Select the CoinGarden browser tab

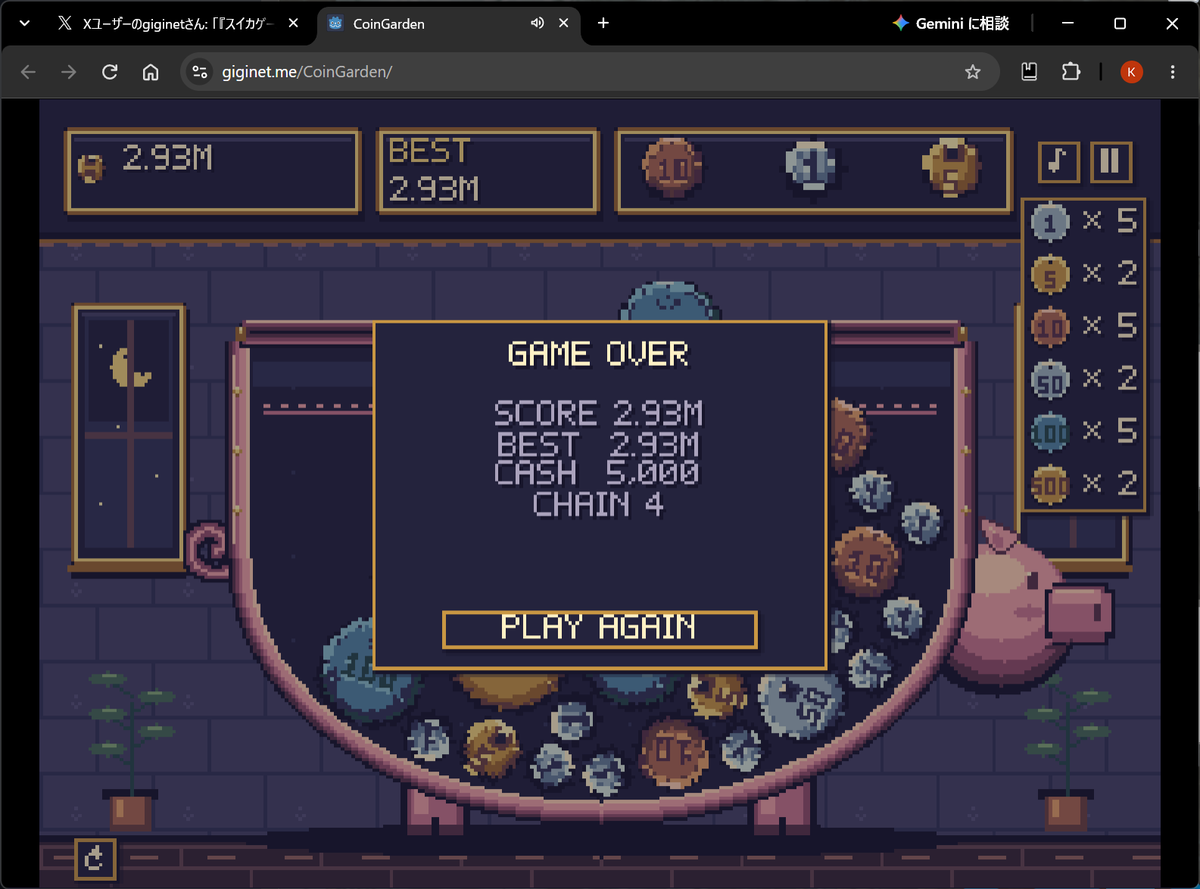click(x=450, y=23)
